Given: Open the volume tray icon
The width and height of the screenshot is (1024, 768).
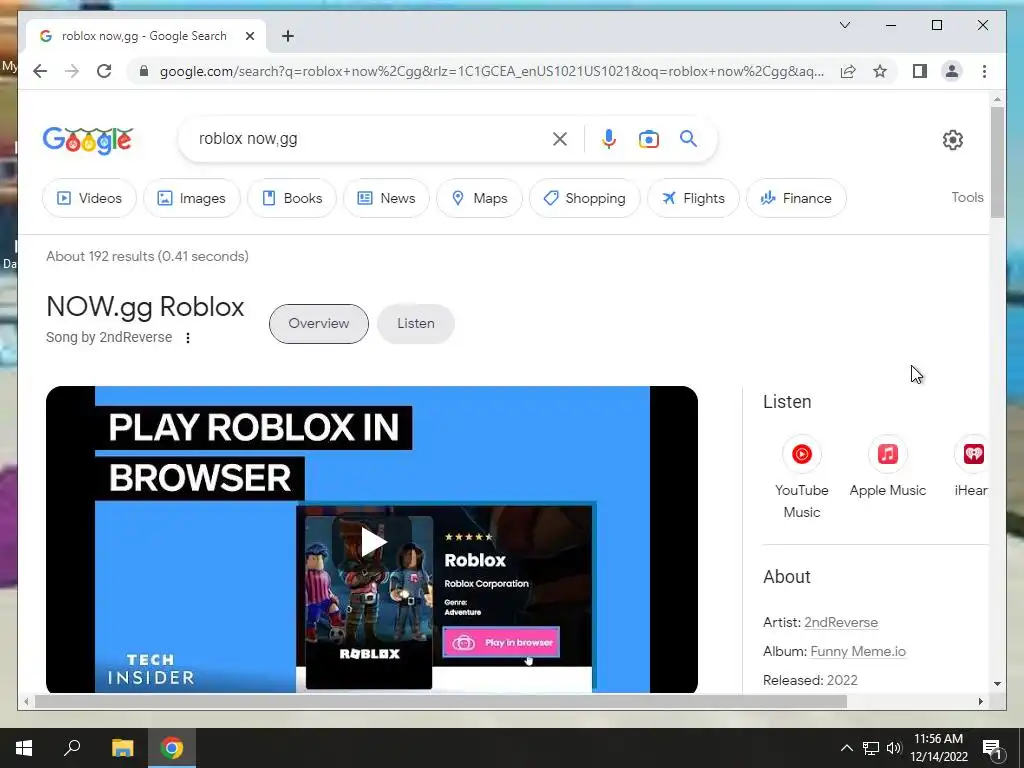Looking at the screenshot, I should [894, 748].
